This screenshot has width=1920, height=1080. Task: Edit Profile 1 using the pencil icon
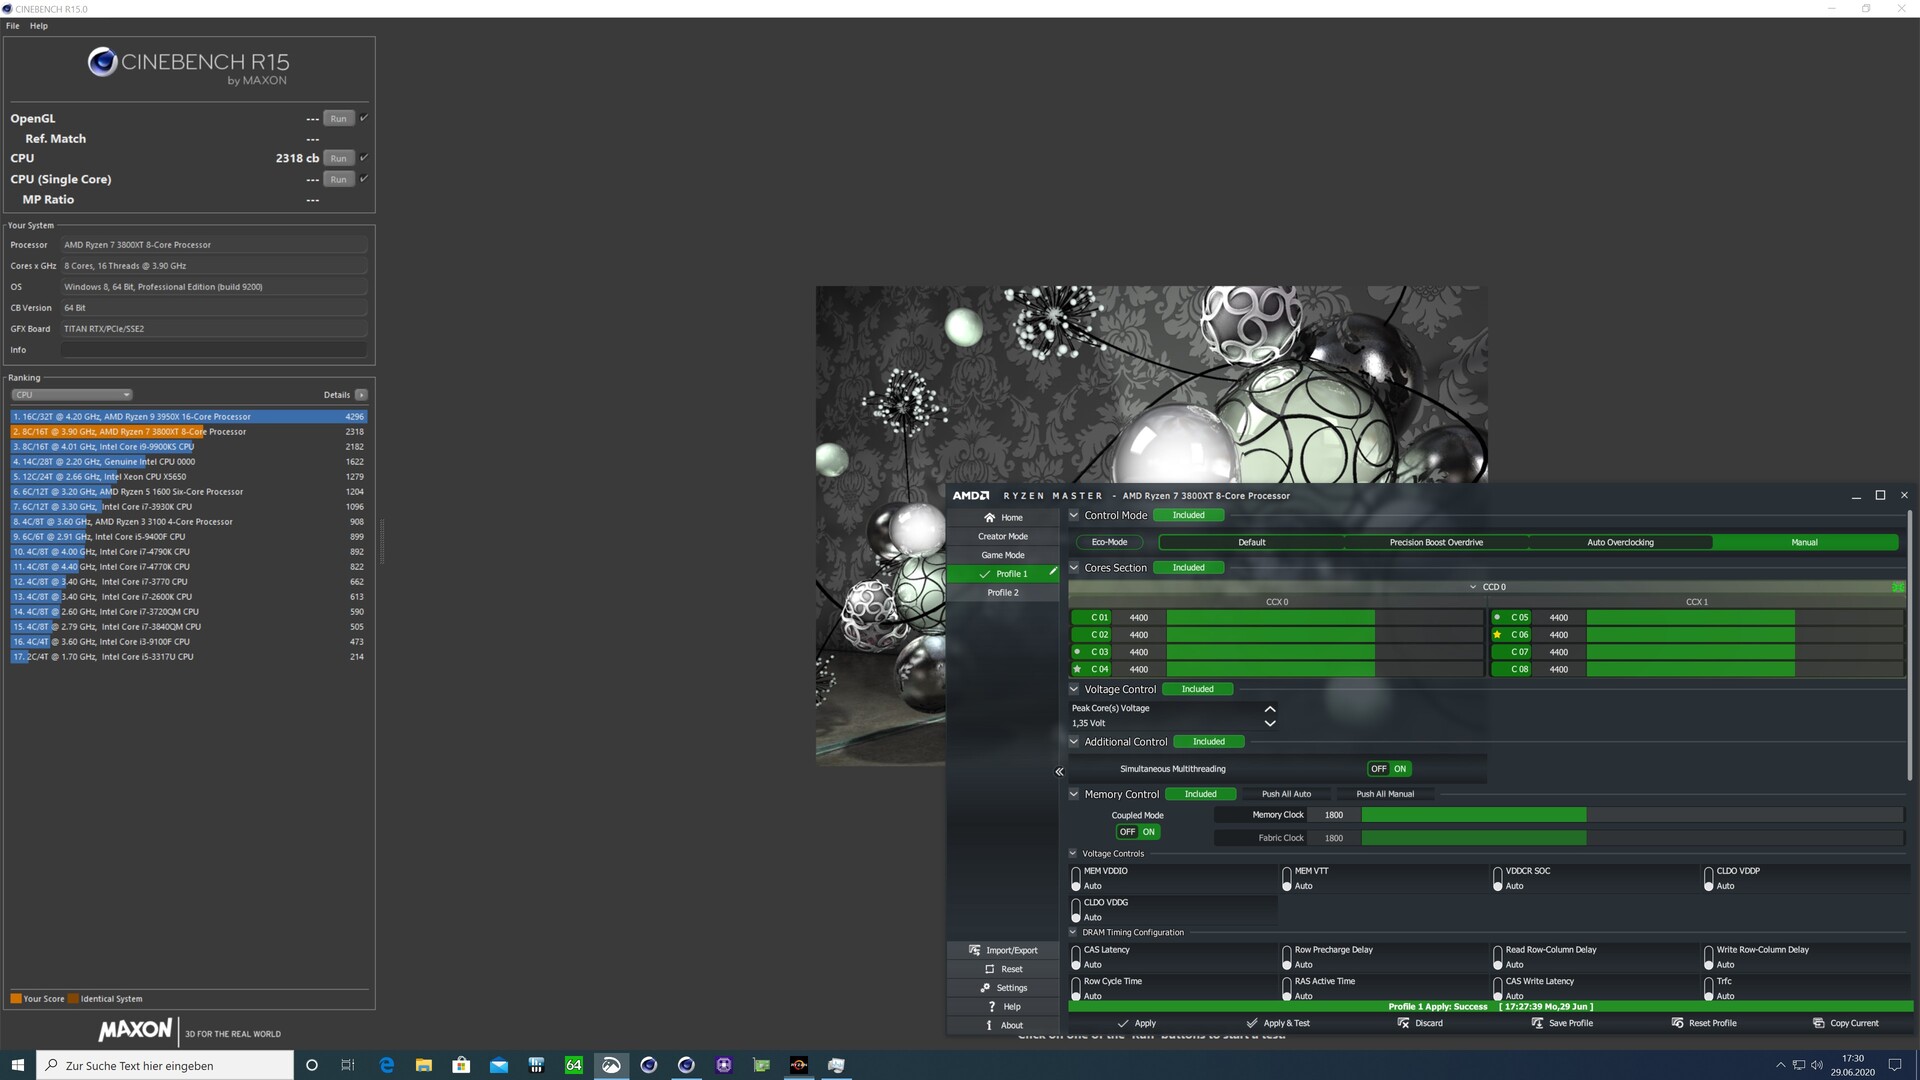pyautogui.click(x=1052, y=573)
